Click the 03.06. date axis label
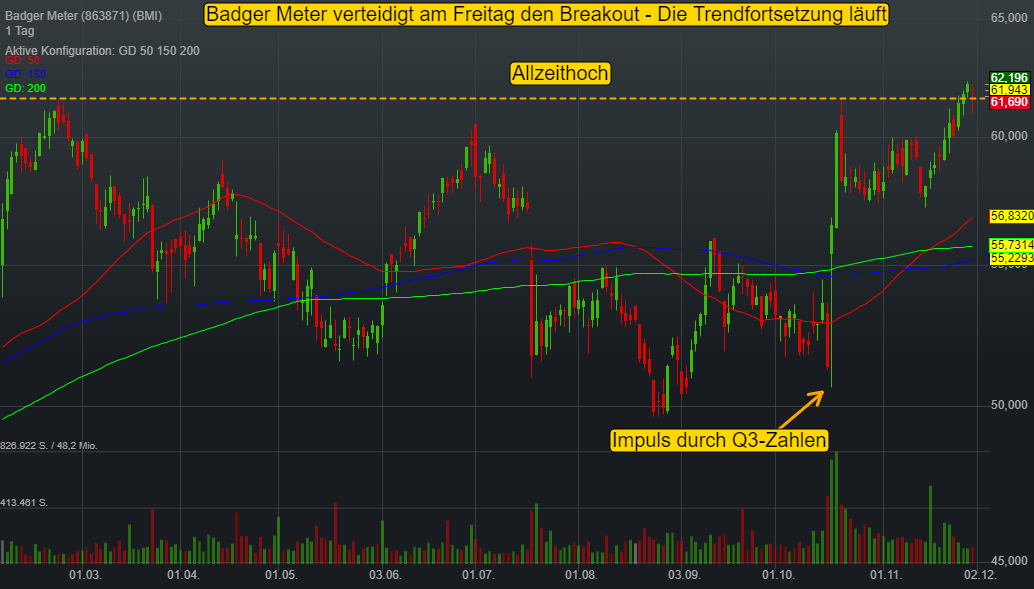1034x589 pixels. pos(384,575)
